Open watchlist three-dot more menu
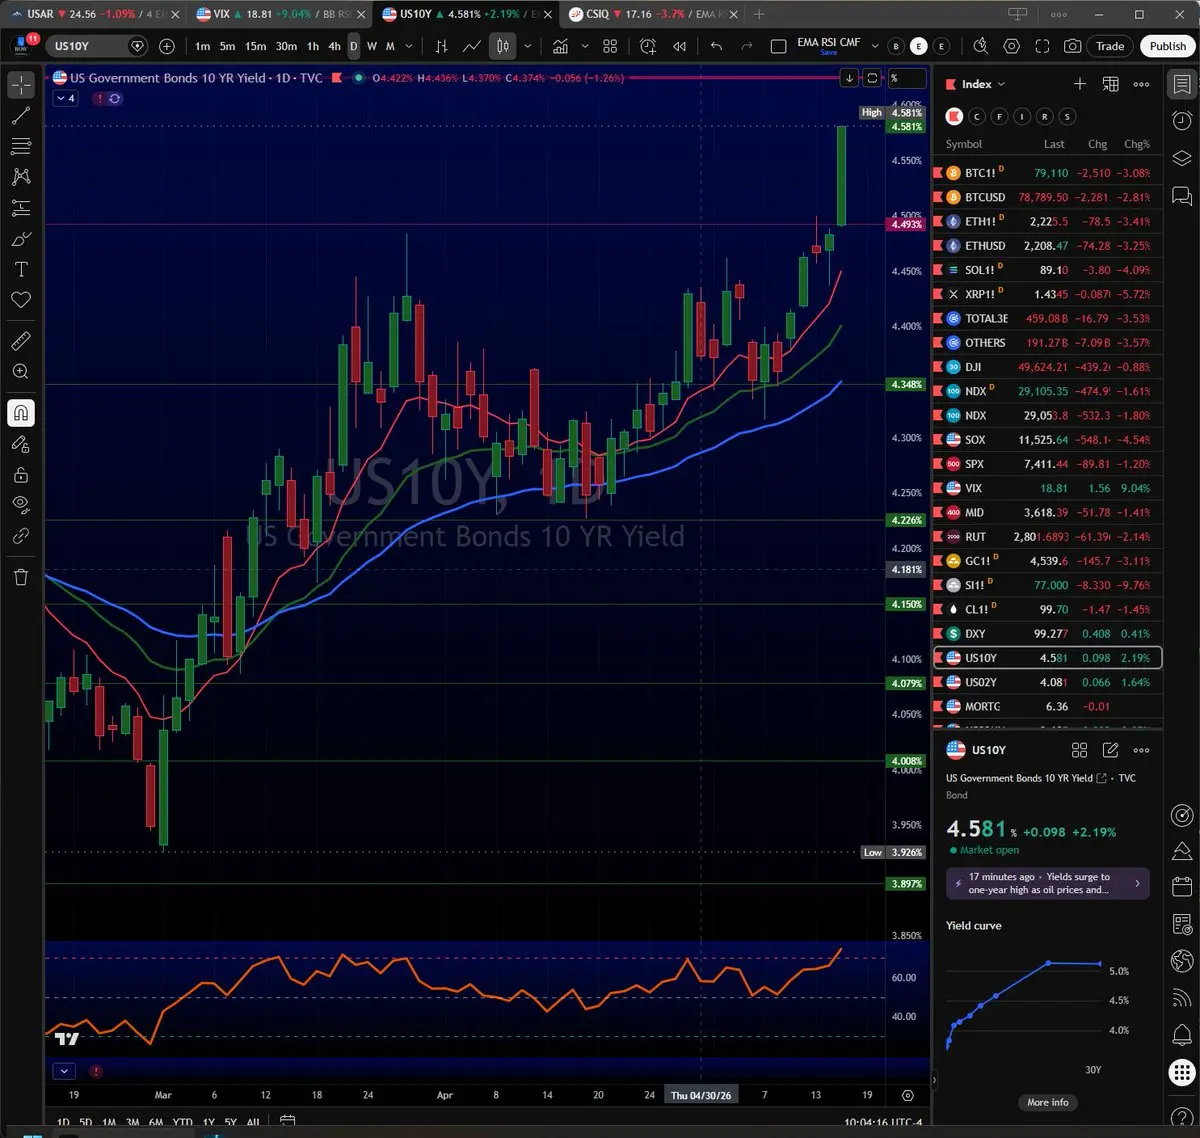 (x=1141, y=84)
